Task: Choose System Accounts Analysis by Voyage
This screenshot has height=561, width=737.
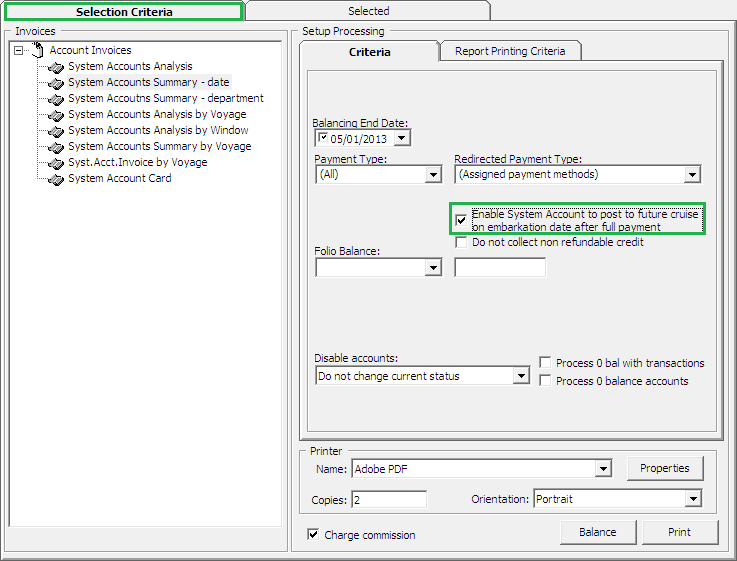Action: [157, 114]
